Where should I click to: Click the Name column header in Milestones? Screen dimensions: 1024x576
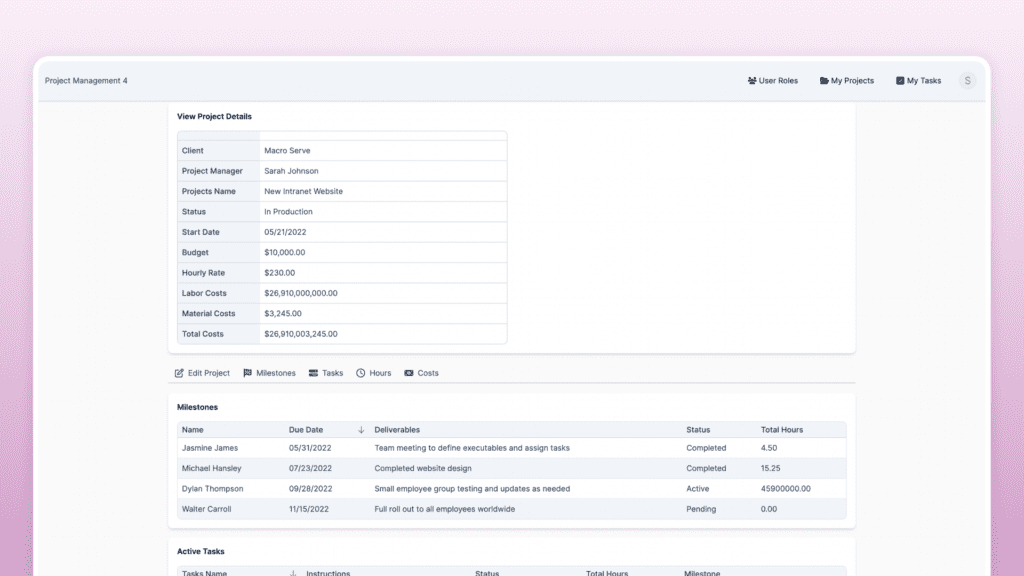[192, 430]
